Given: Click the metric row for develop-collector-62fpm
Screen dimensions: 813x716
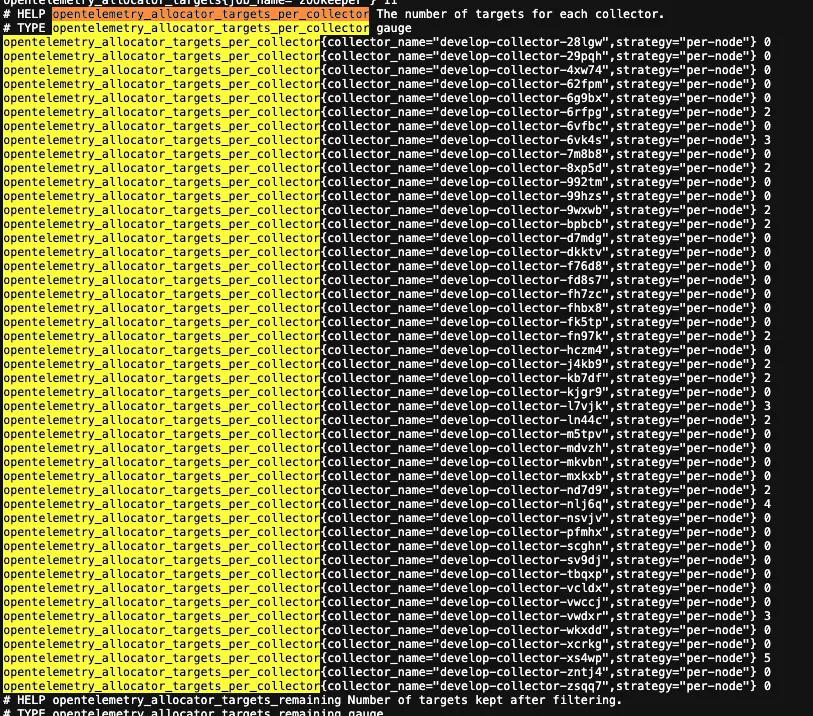Looking at the screenshot, I should coord(387,84).
